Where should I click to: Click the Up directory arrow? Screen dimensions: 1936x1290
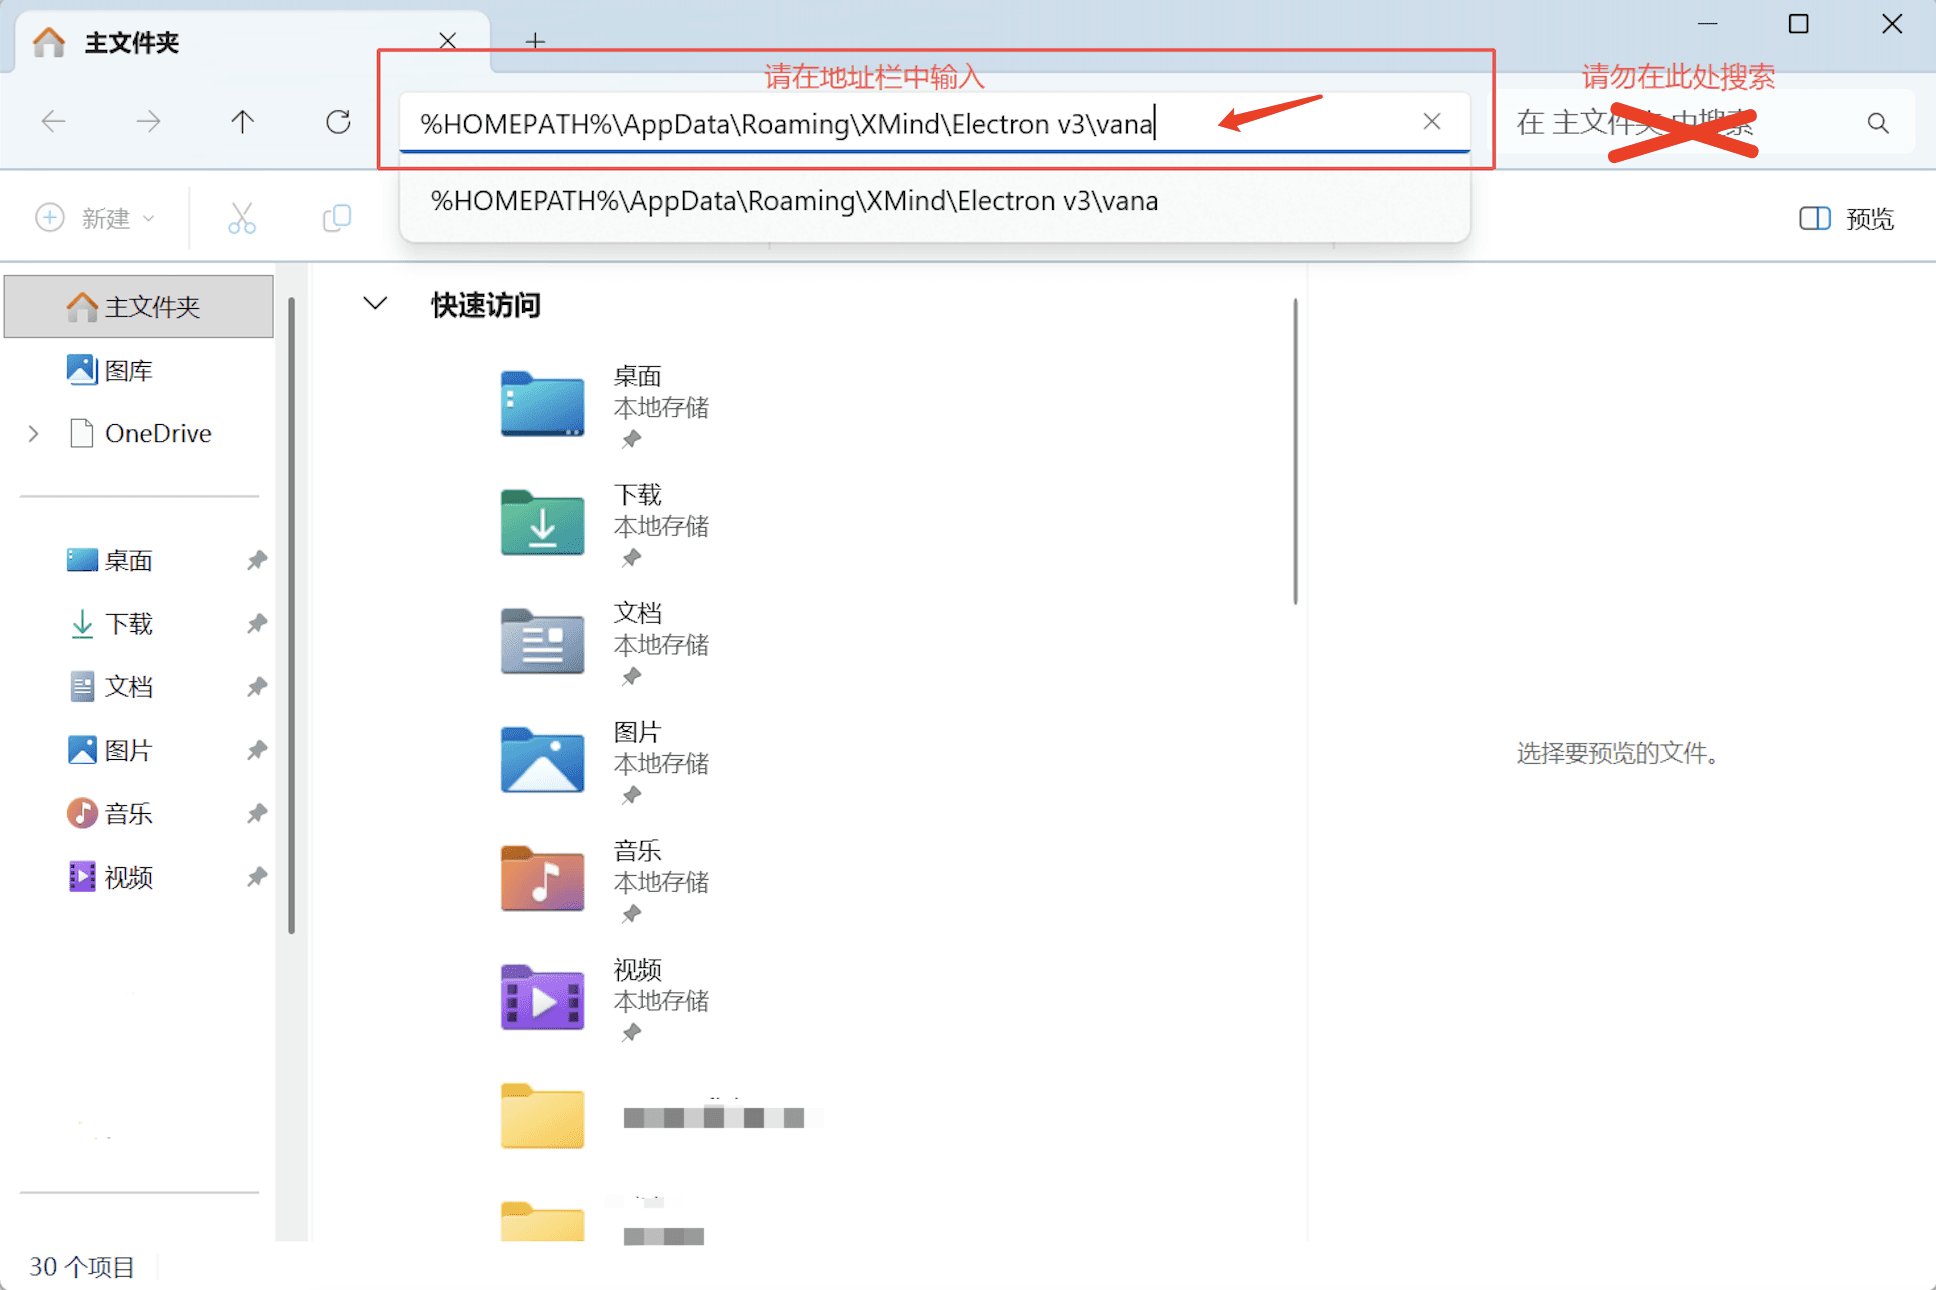click(x=242, y=122)
